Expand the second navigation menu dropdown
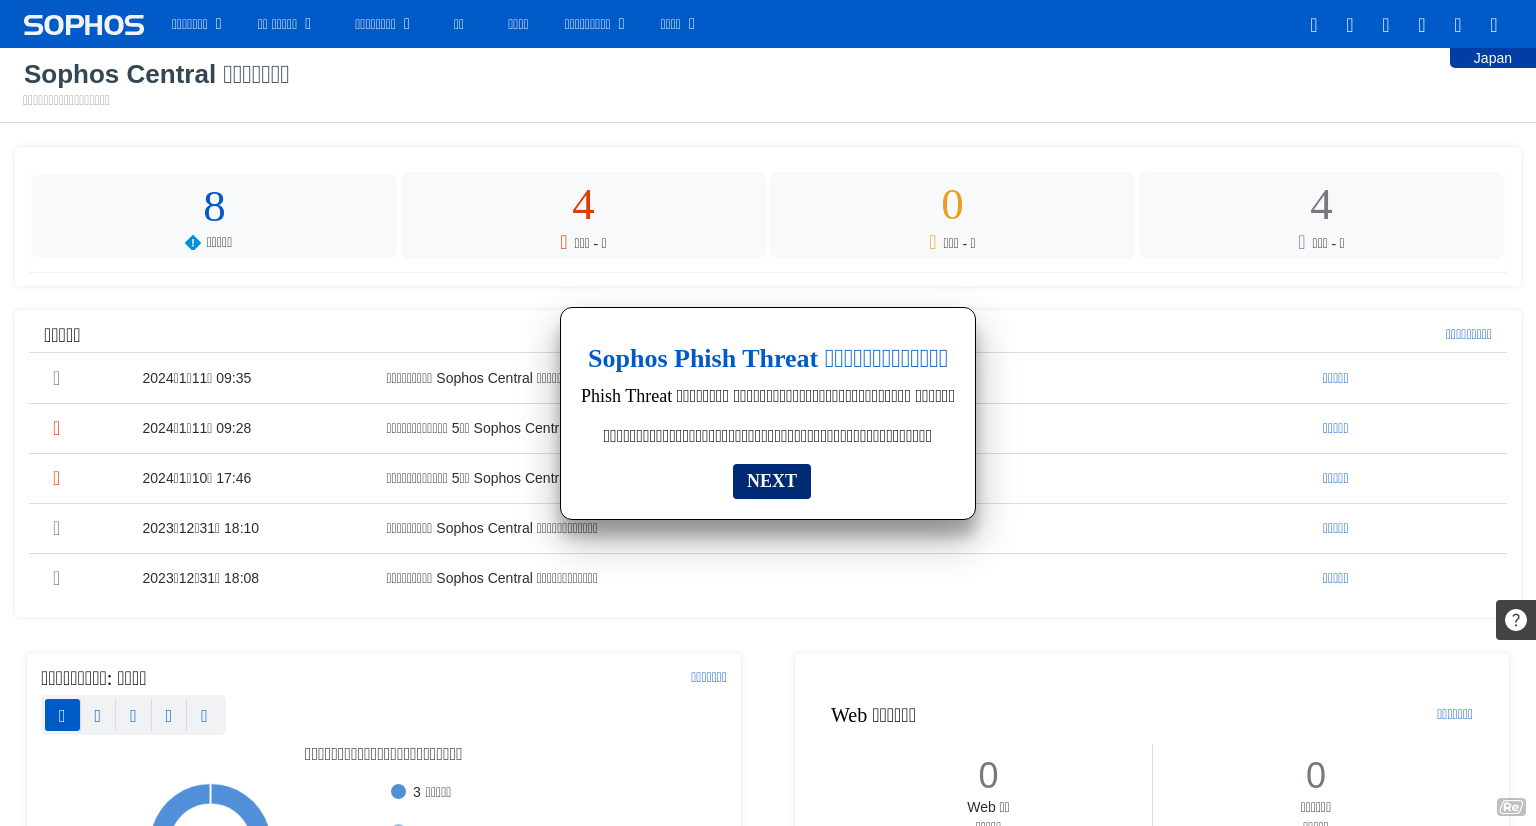 pos(283,24)
